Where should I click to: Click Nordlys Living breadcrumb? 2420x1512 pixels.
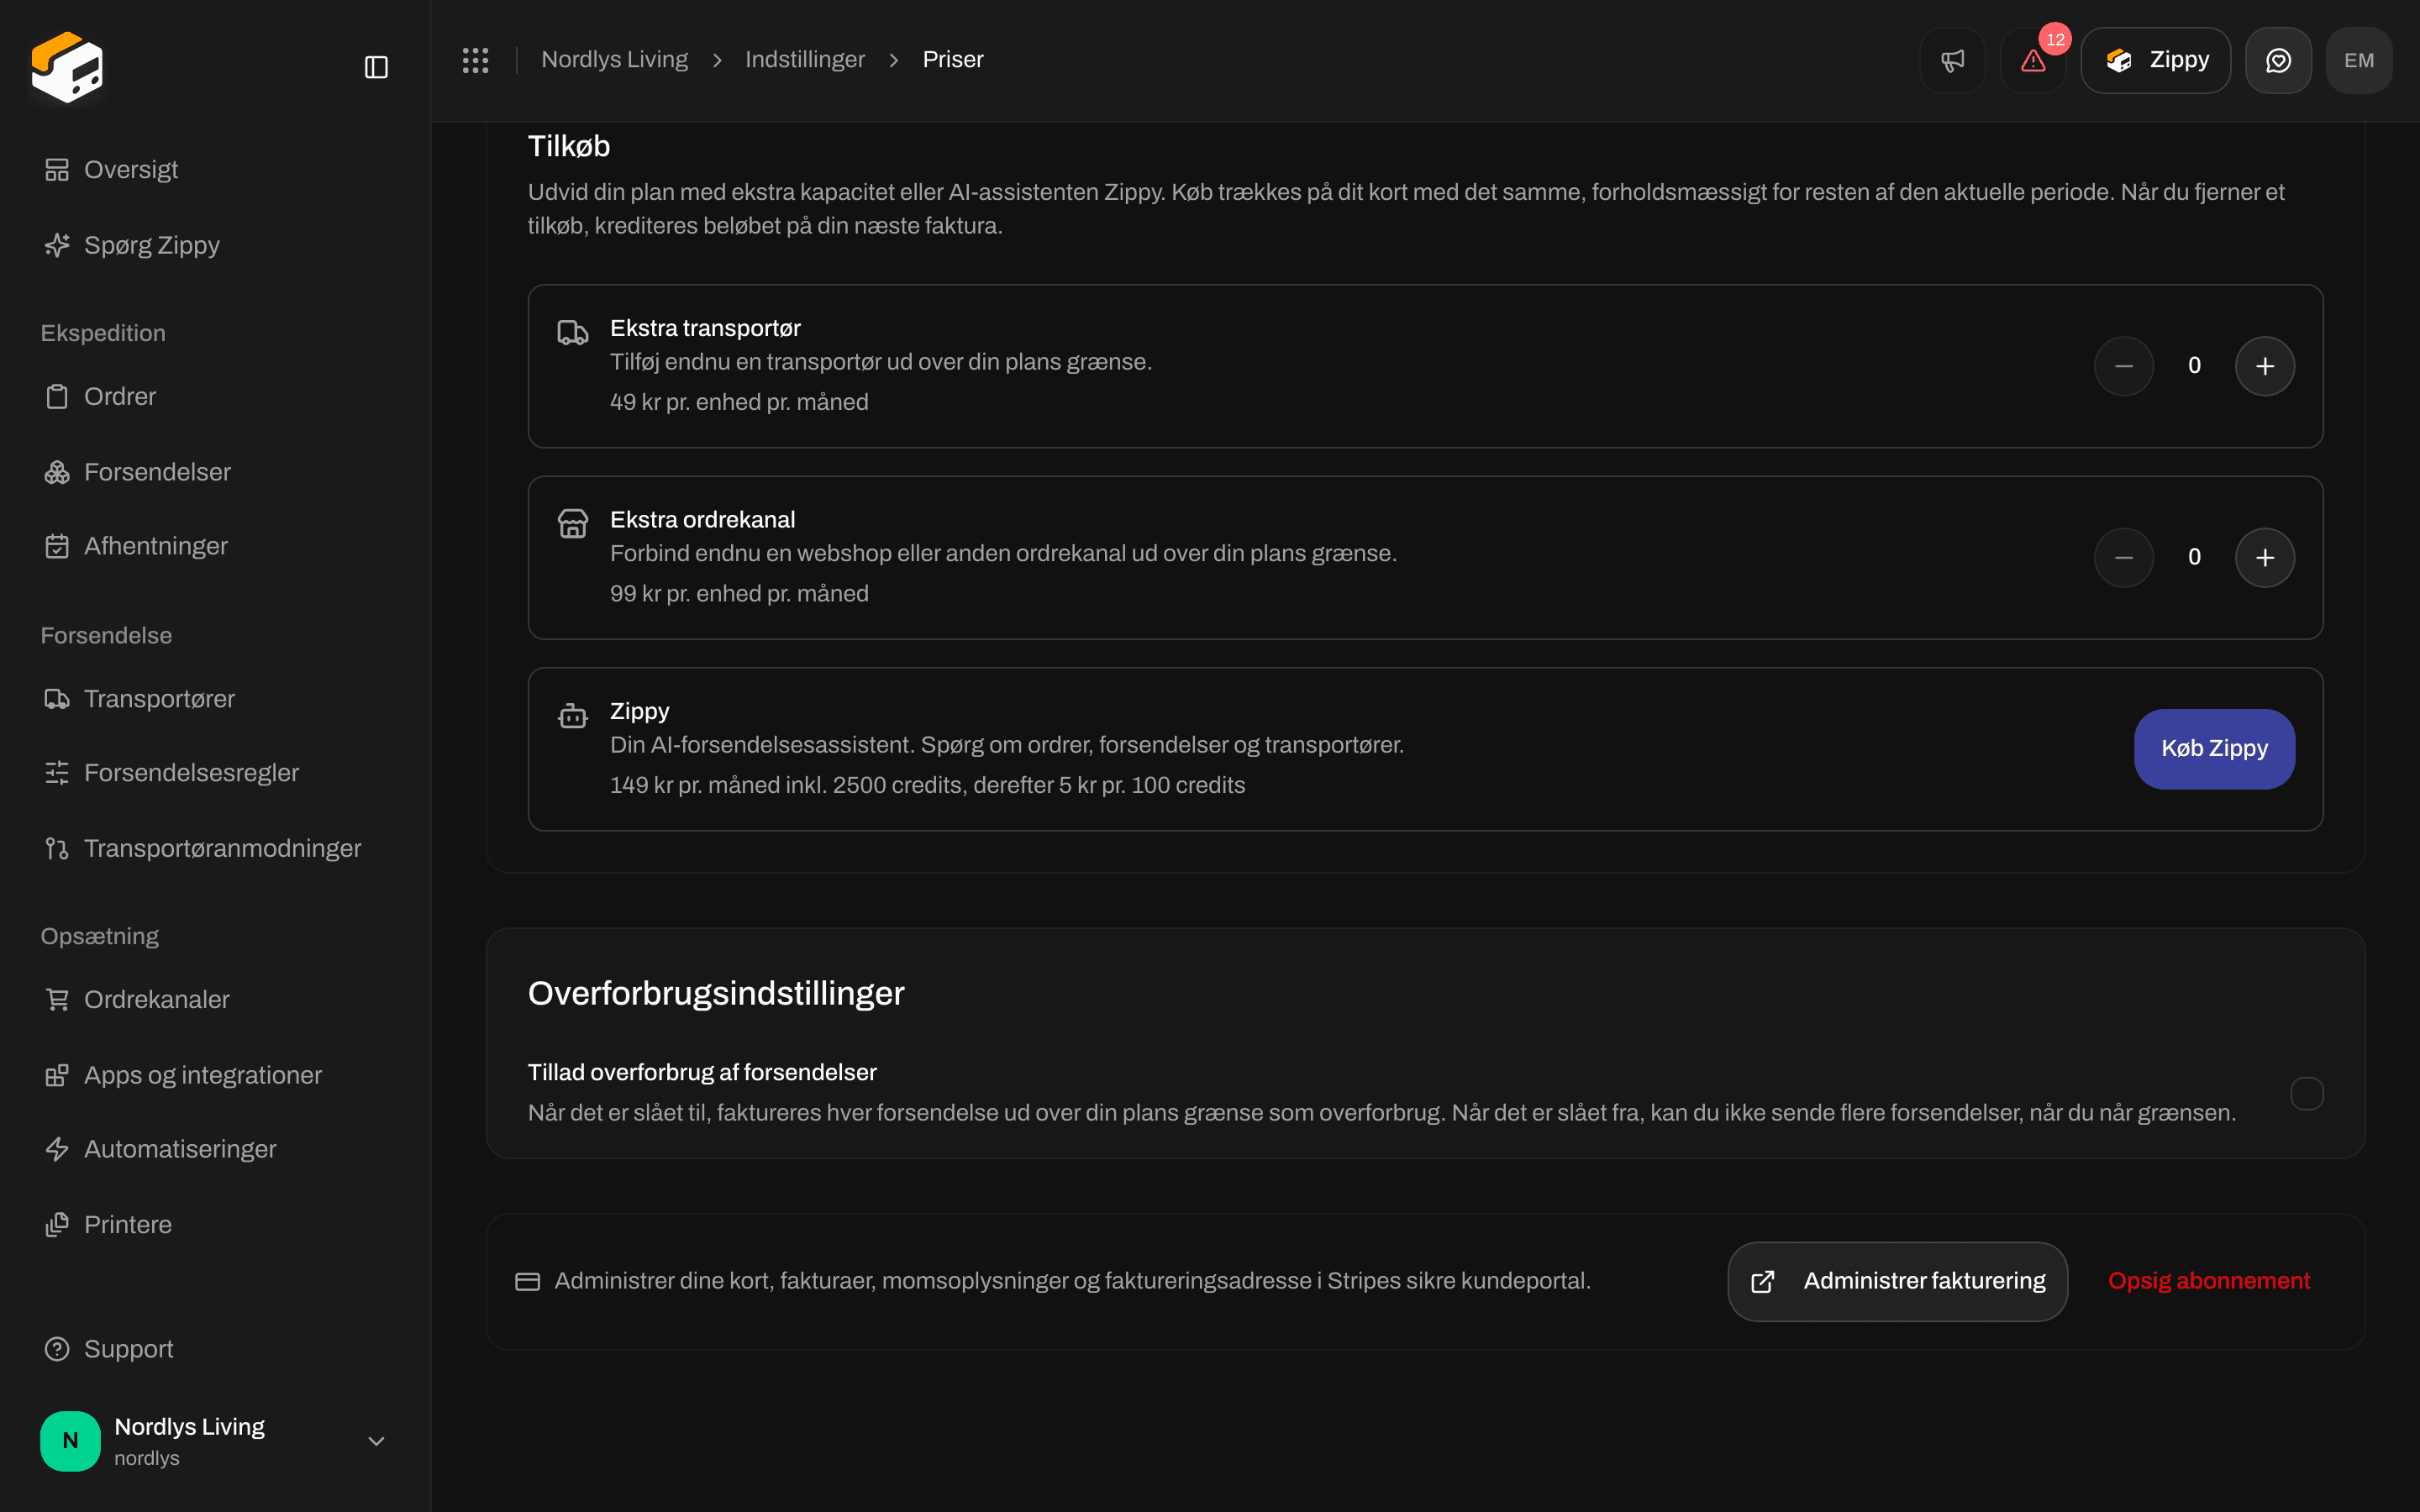pyautogui.click(x=614, y=60)
